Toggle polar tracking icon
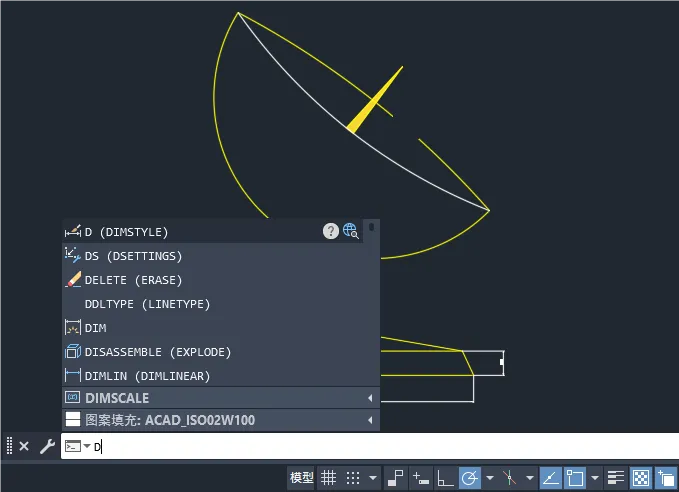The width and height of the screenshot is (679, 492). [x=469, y=478]
